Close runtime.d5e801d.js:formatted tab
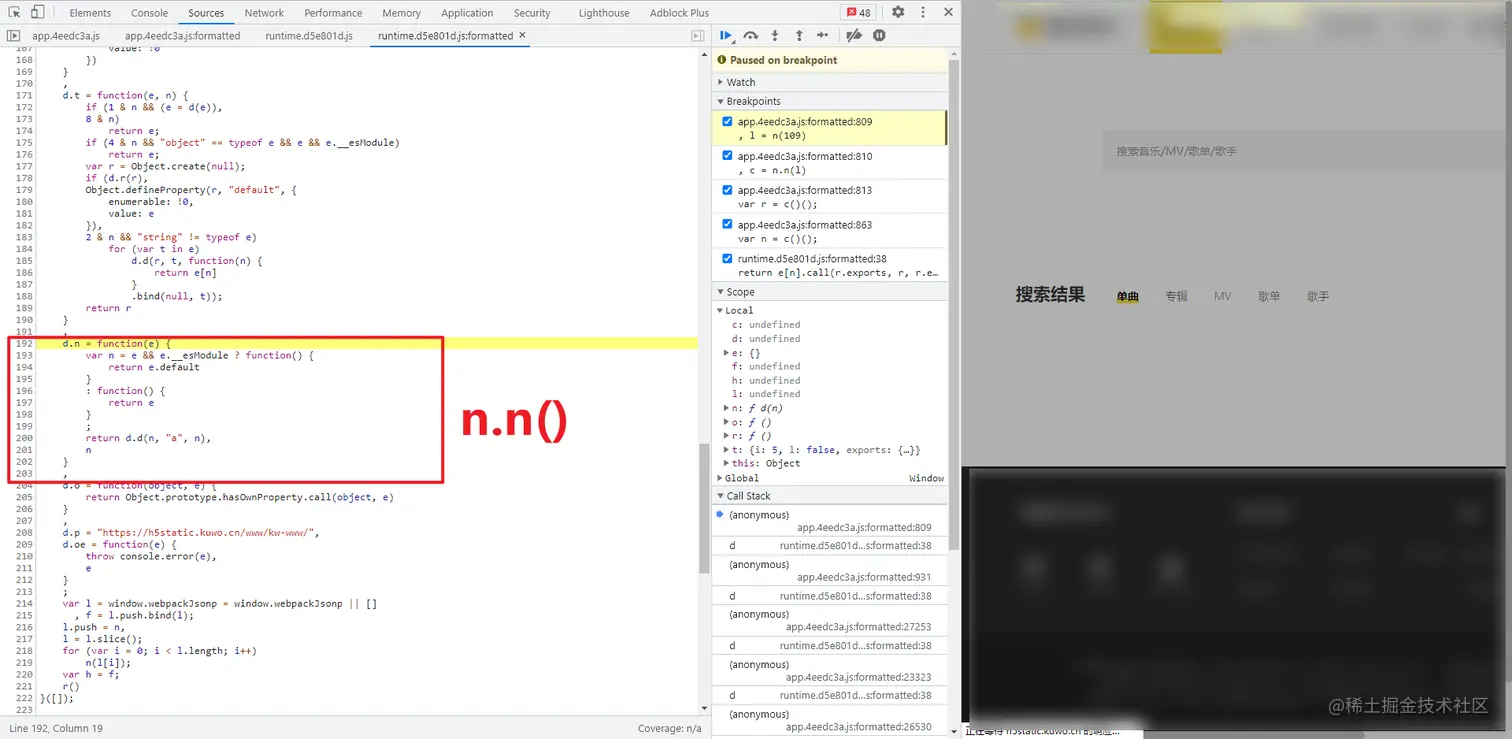The height and width of the screenshot is (739, 1512). tap(522, 35)
